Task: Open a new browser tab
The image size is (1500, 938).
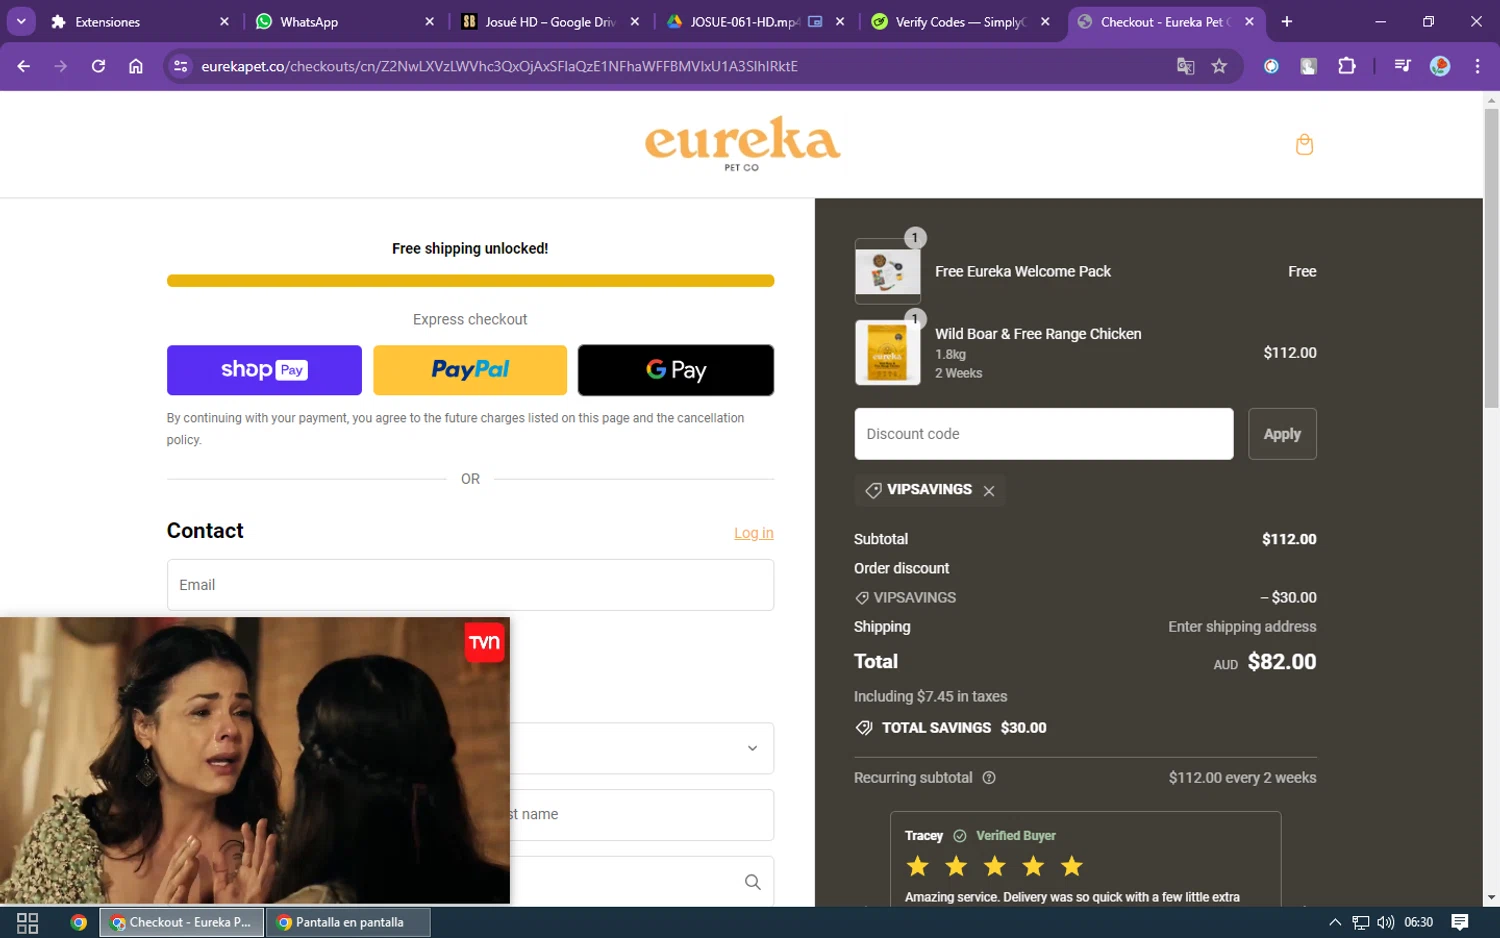Action: pyautogui.click(x=1287, y=21)
